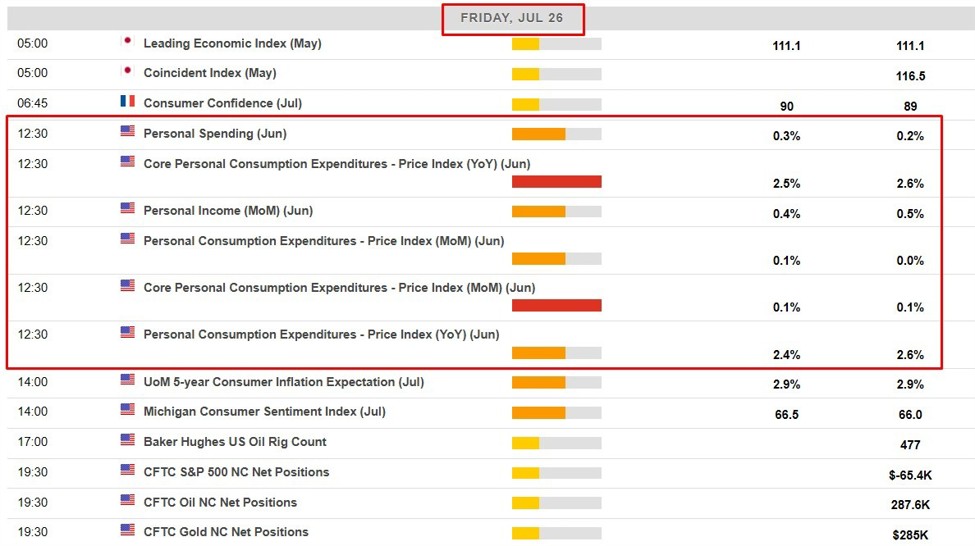975x546 pixels.
Task: Click the US flag beside Personal Income (MoM)
Action: pos(127,209)
